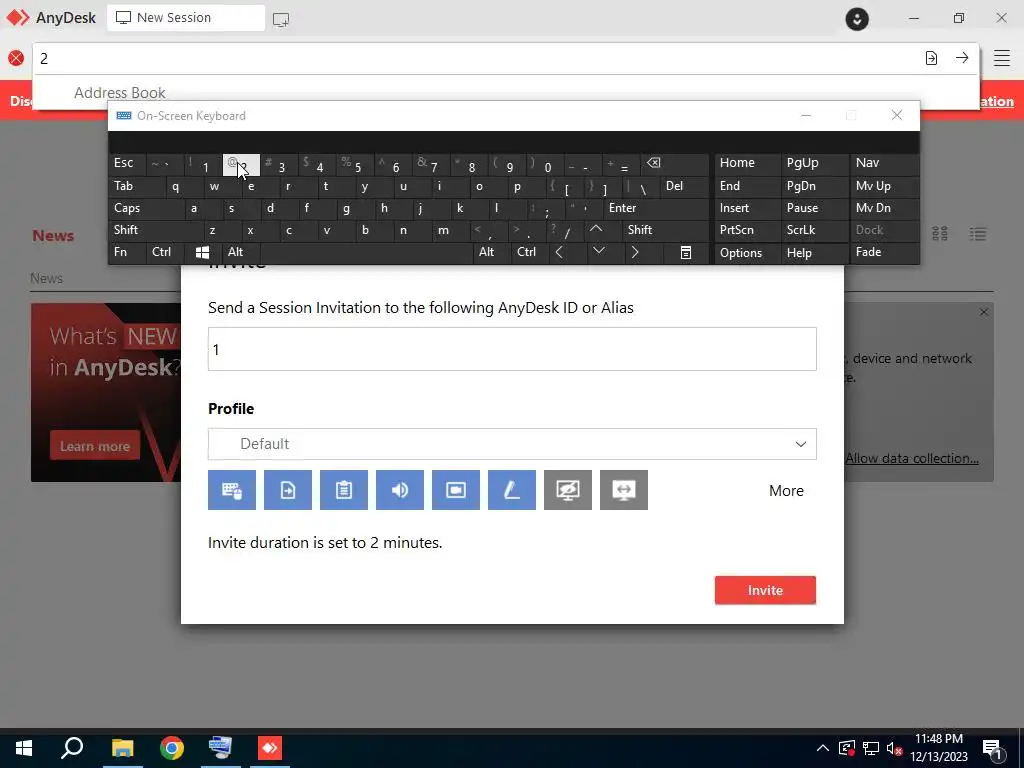Screen dimensions: 1024x768
Task: Click the Esc key on On-Screen Keyboard
Action: tap(127, 165)
